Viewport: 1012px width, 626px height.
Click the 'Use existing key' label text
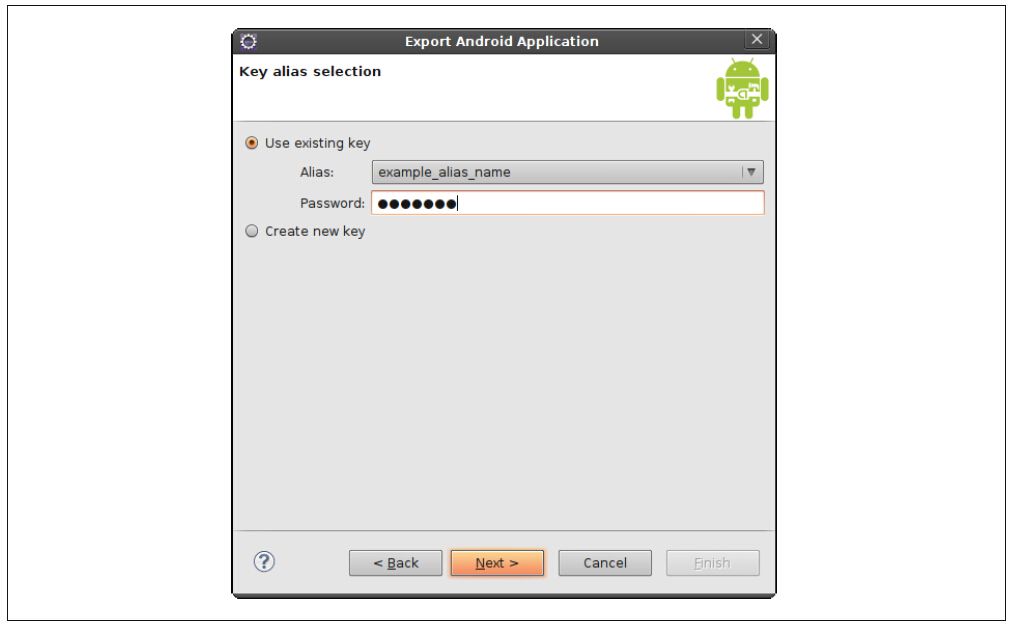(318, 143)
